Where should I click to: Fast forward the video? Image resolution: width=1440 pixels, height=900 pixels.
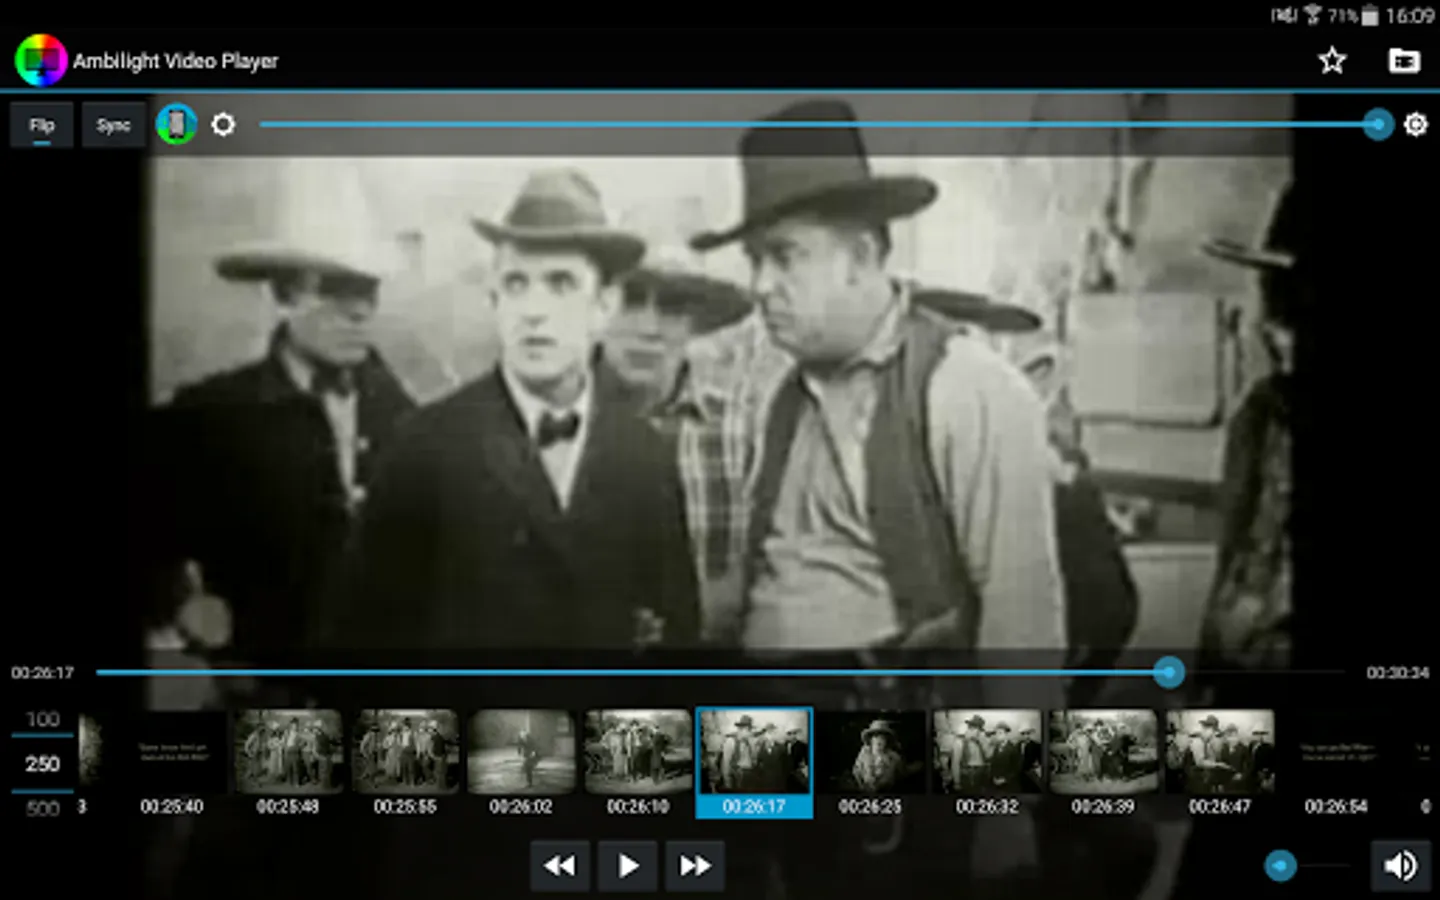tap(695, 865)
